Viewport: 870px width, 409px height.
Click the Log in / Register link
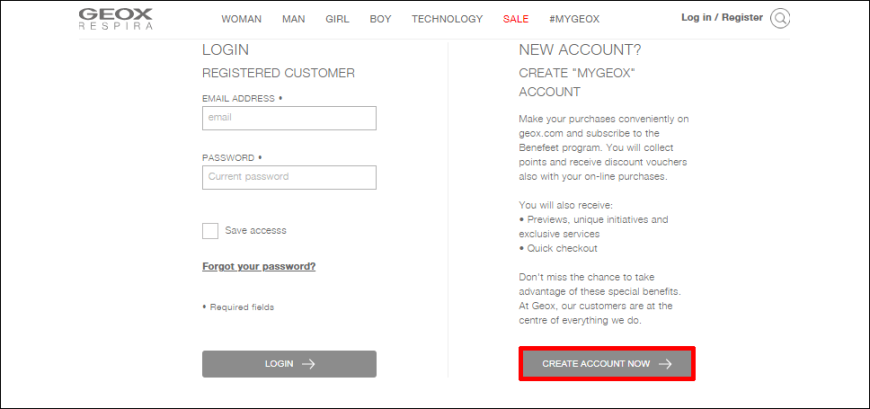[x=722, y=18]
